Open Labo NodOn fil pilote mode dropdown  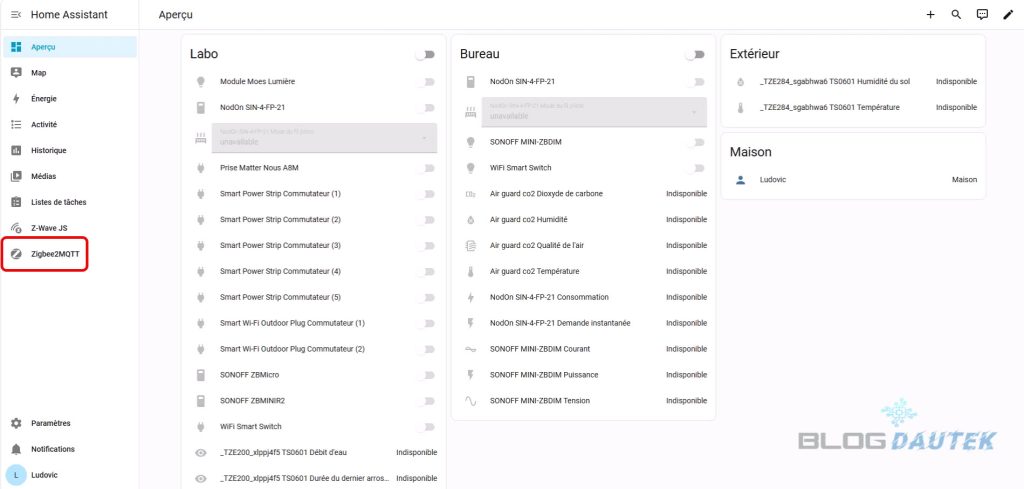point(324,138)
